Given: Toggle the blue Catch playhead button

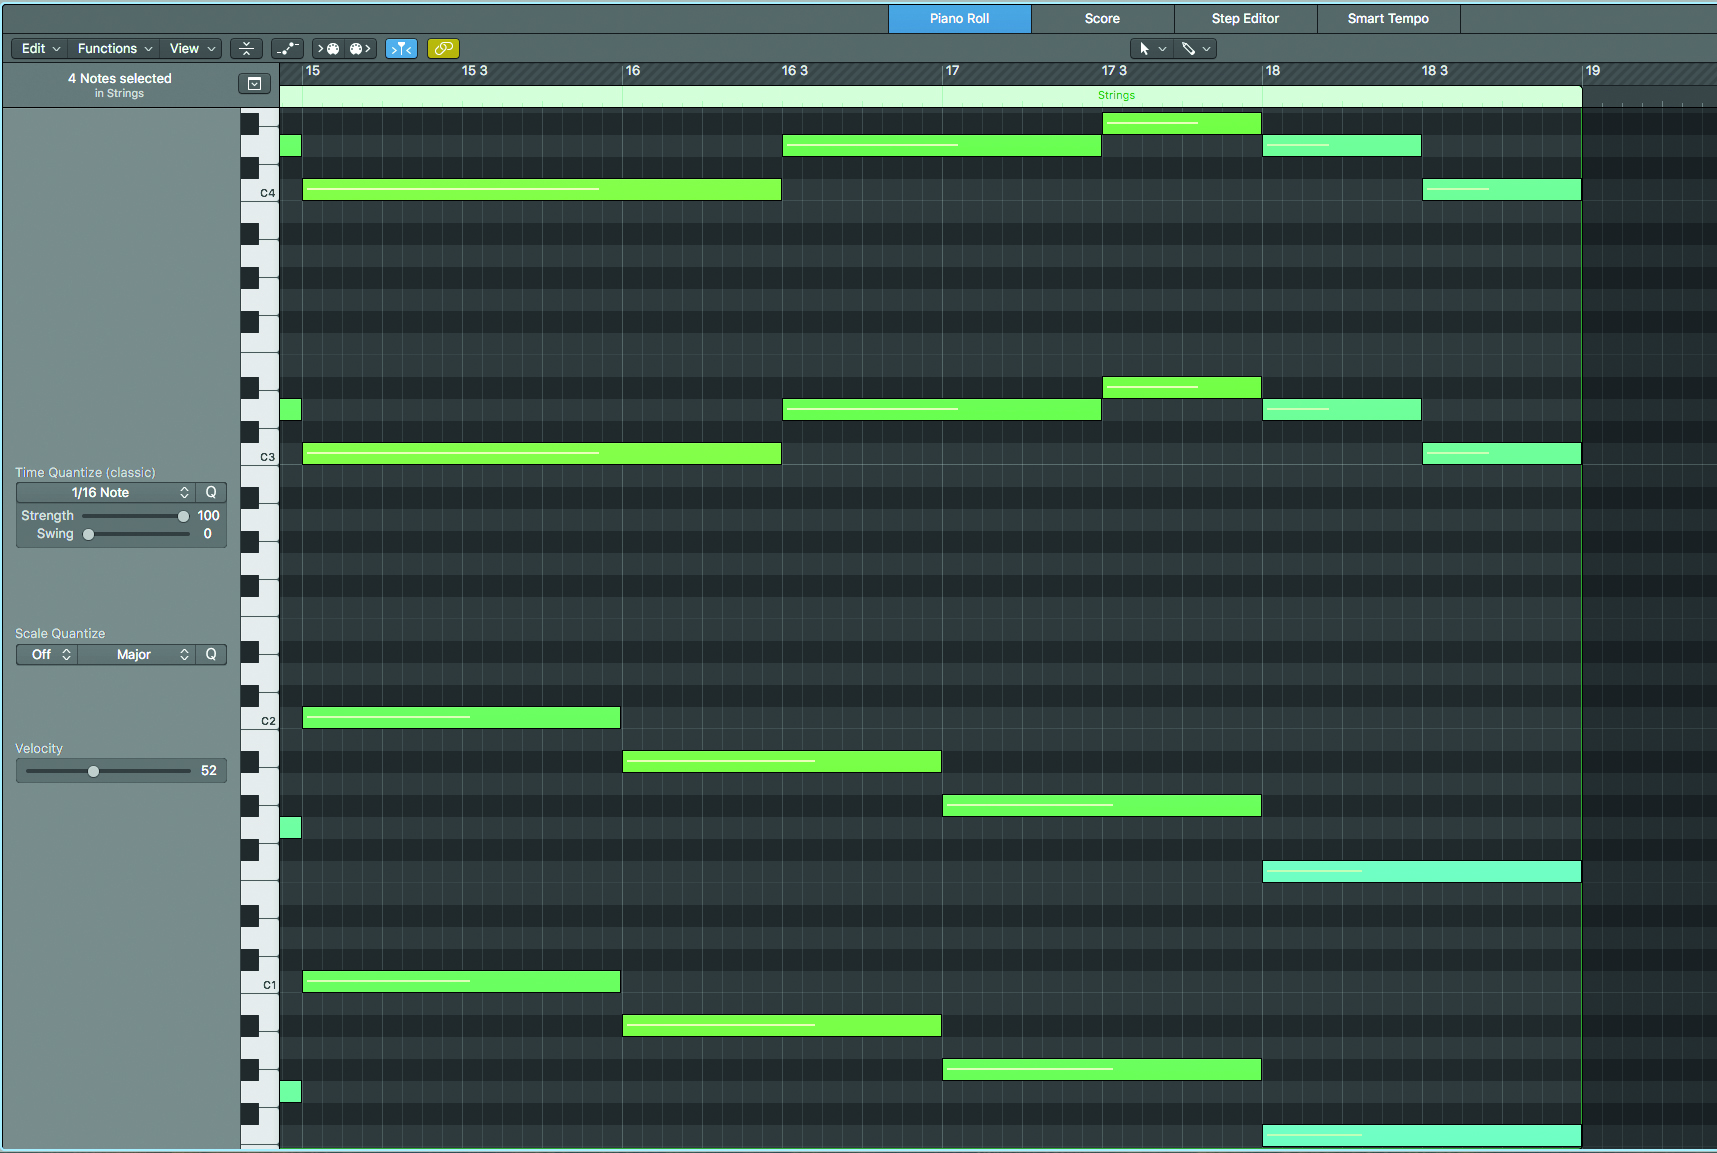Looking at the screenshot, I should pyautogui.click(x=401, y=48).
